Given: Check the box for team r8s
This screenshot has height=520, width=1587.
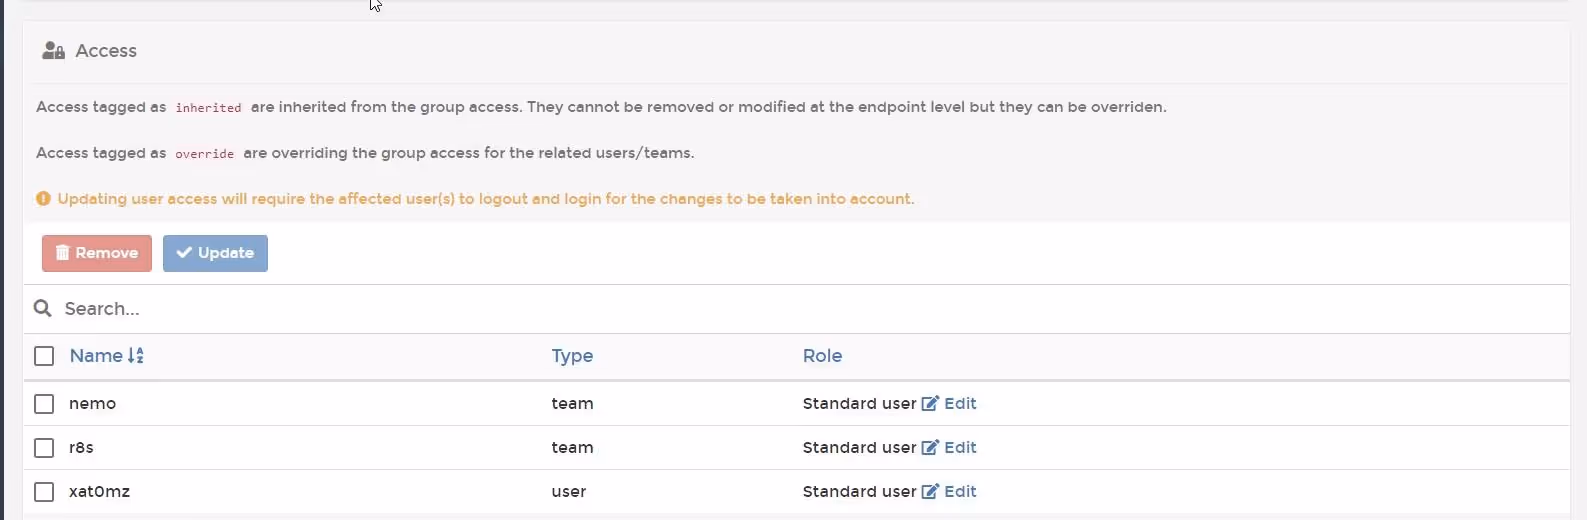Looking at the screenshot, I should click(44, 448).
